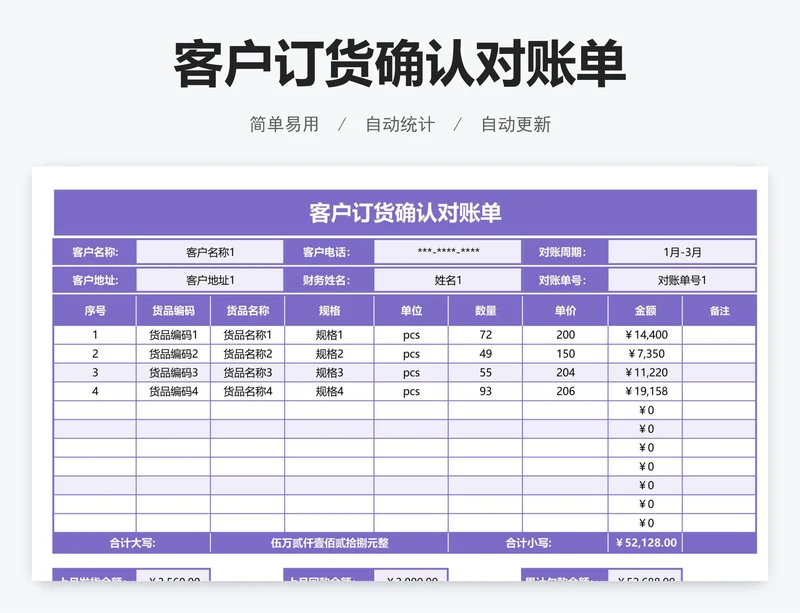Click the 备注 column header
The height and width of the screenshot is (613, 800).
(x=719, y=310)
